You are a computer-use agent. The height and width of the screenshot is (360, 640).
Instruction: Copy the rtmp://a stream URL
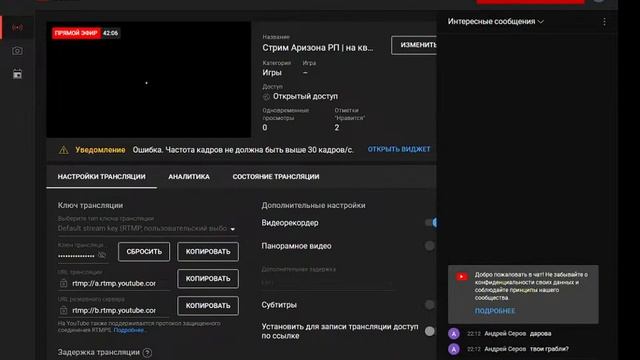[x=208, y=279]
